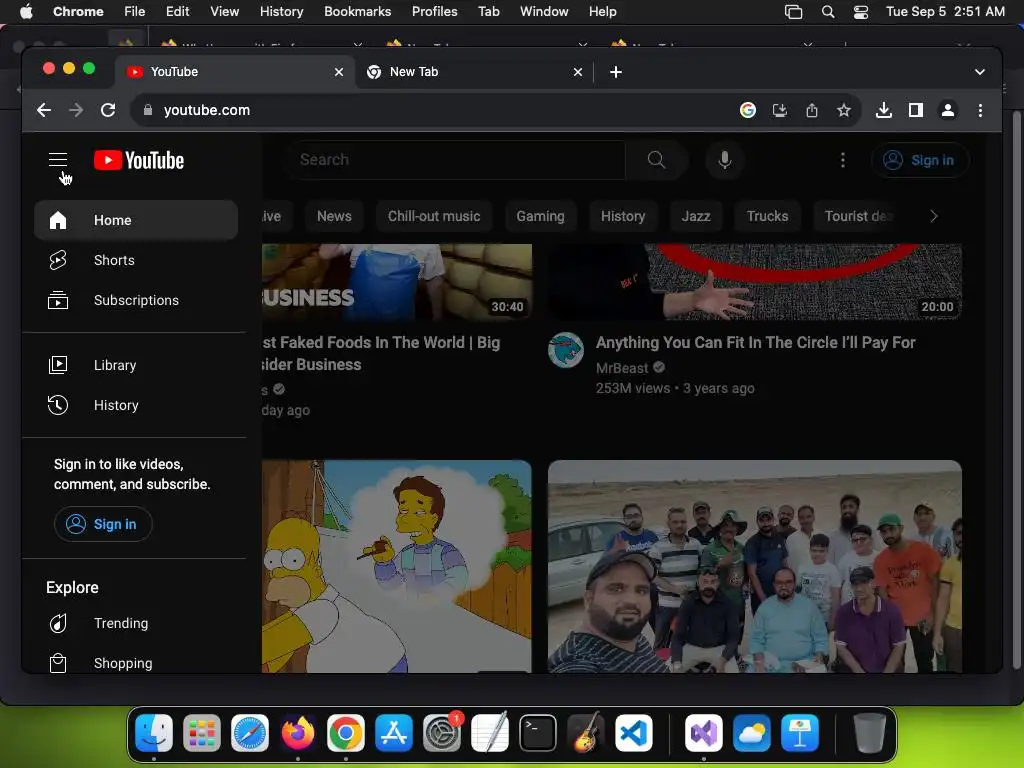Viewport: 1024px width, 768px height.
Task: Open Shopping under Explore
Action: 136,662
